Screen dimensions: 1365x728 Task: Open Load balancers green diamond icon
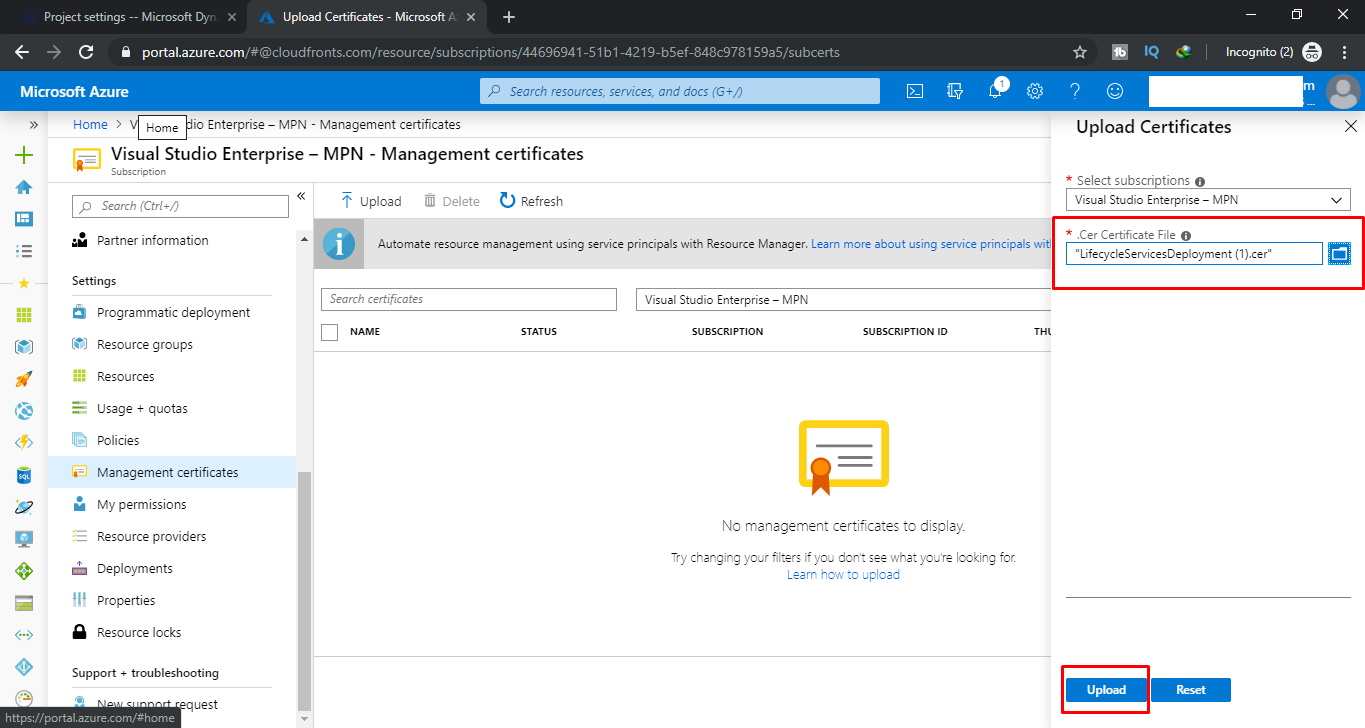coord(24,571)
